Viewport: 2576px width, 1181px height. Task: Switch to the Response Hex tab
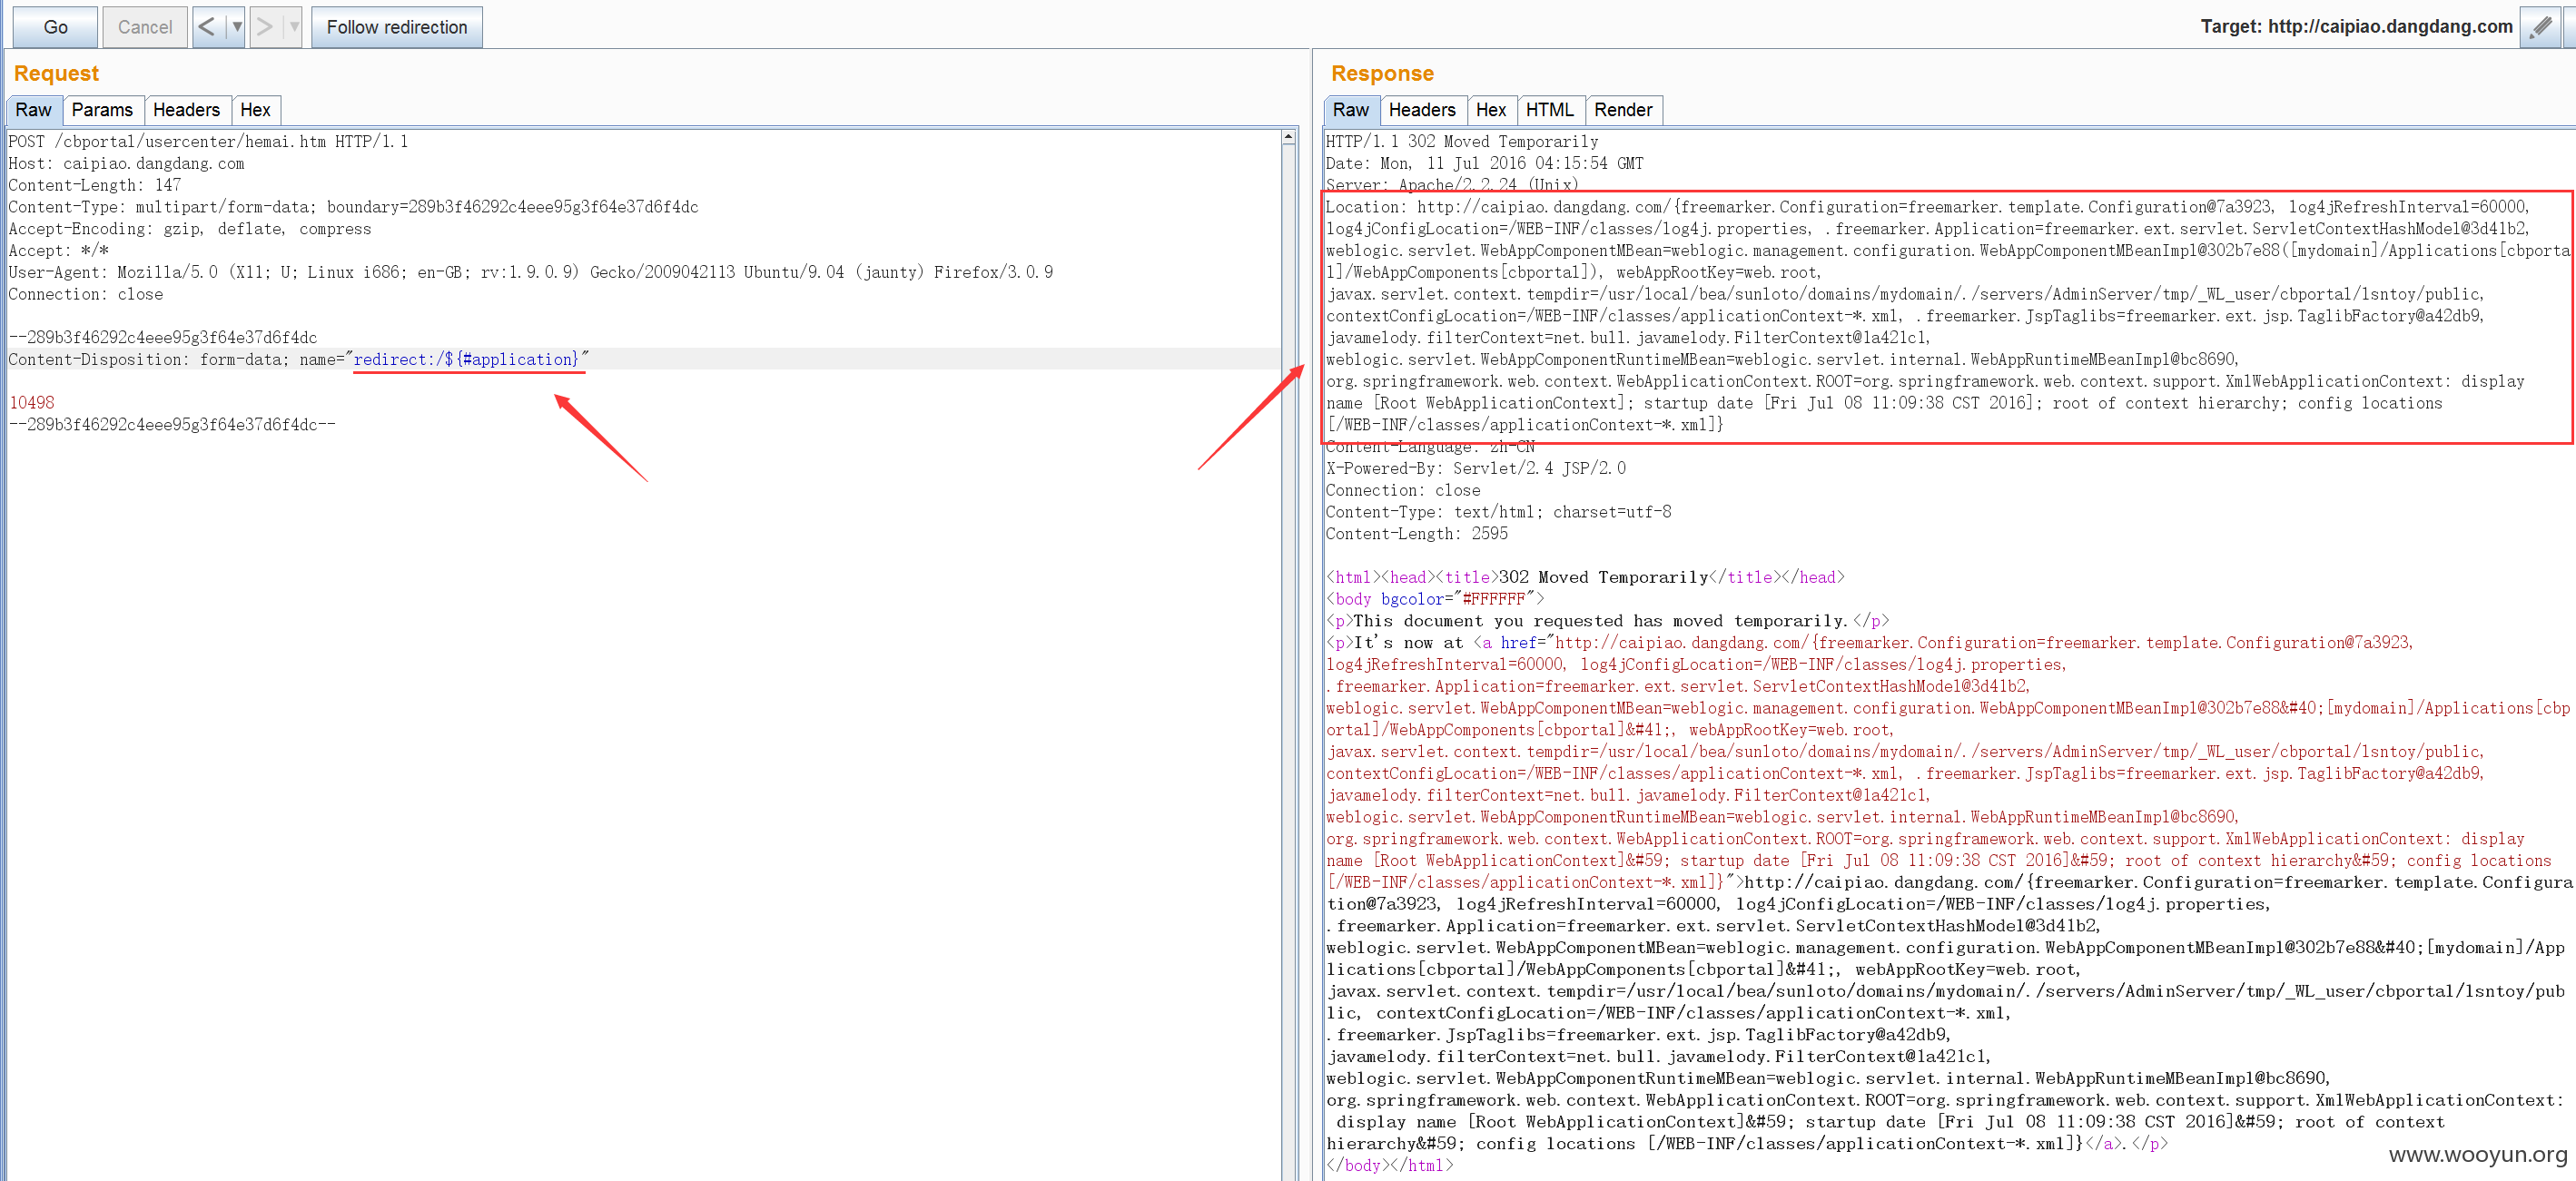point(1490,110)
